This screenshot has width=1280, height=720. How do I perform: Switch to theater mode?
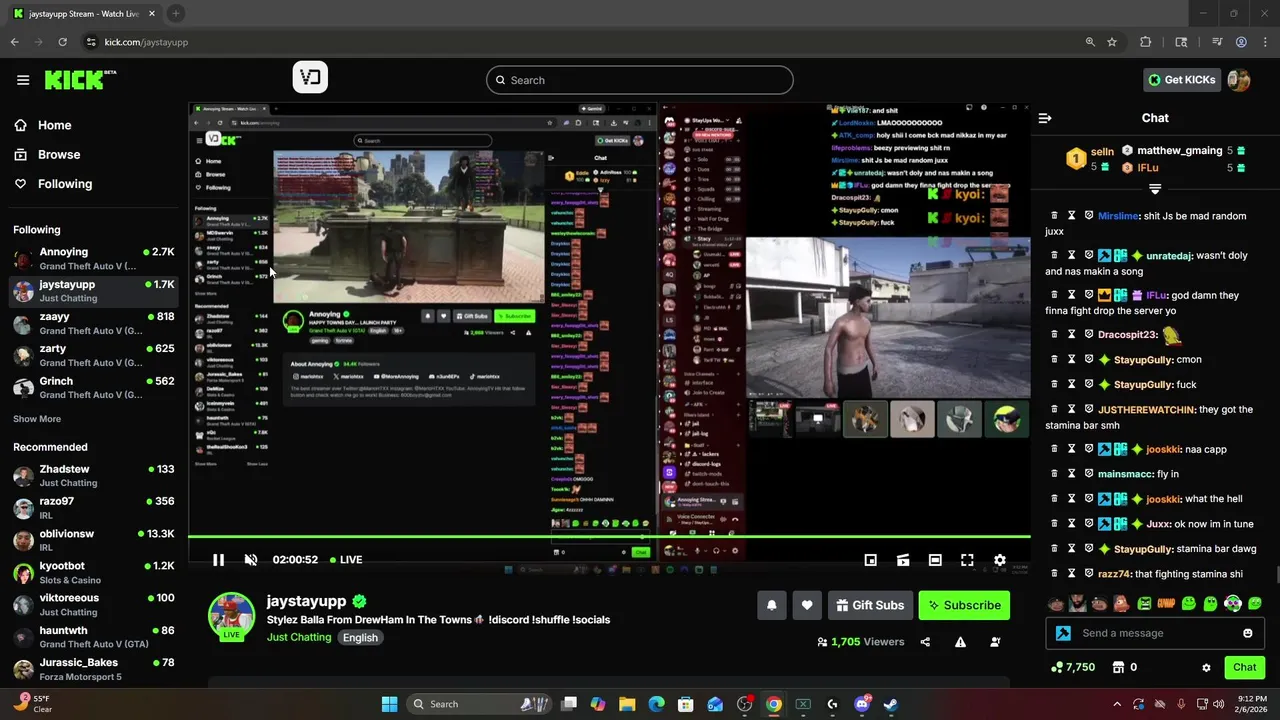(x=935, y=560)
